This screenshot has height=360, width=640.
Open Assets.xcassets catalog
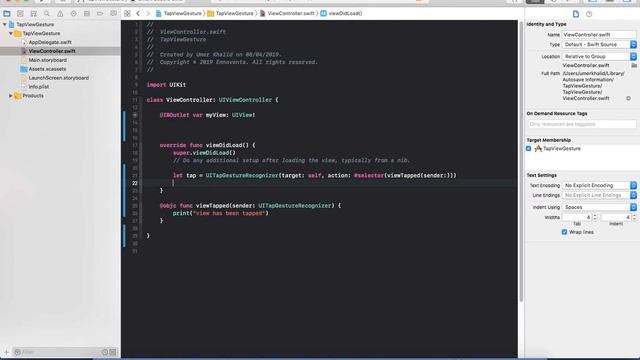(x=47, y=69)
